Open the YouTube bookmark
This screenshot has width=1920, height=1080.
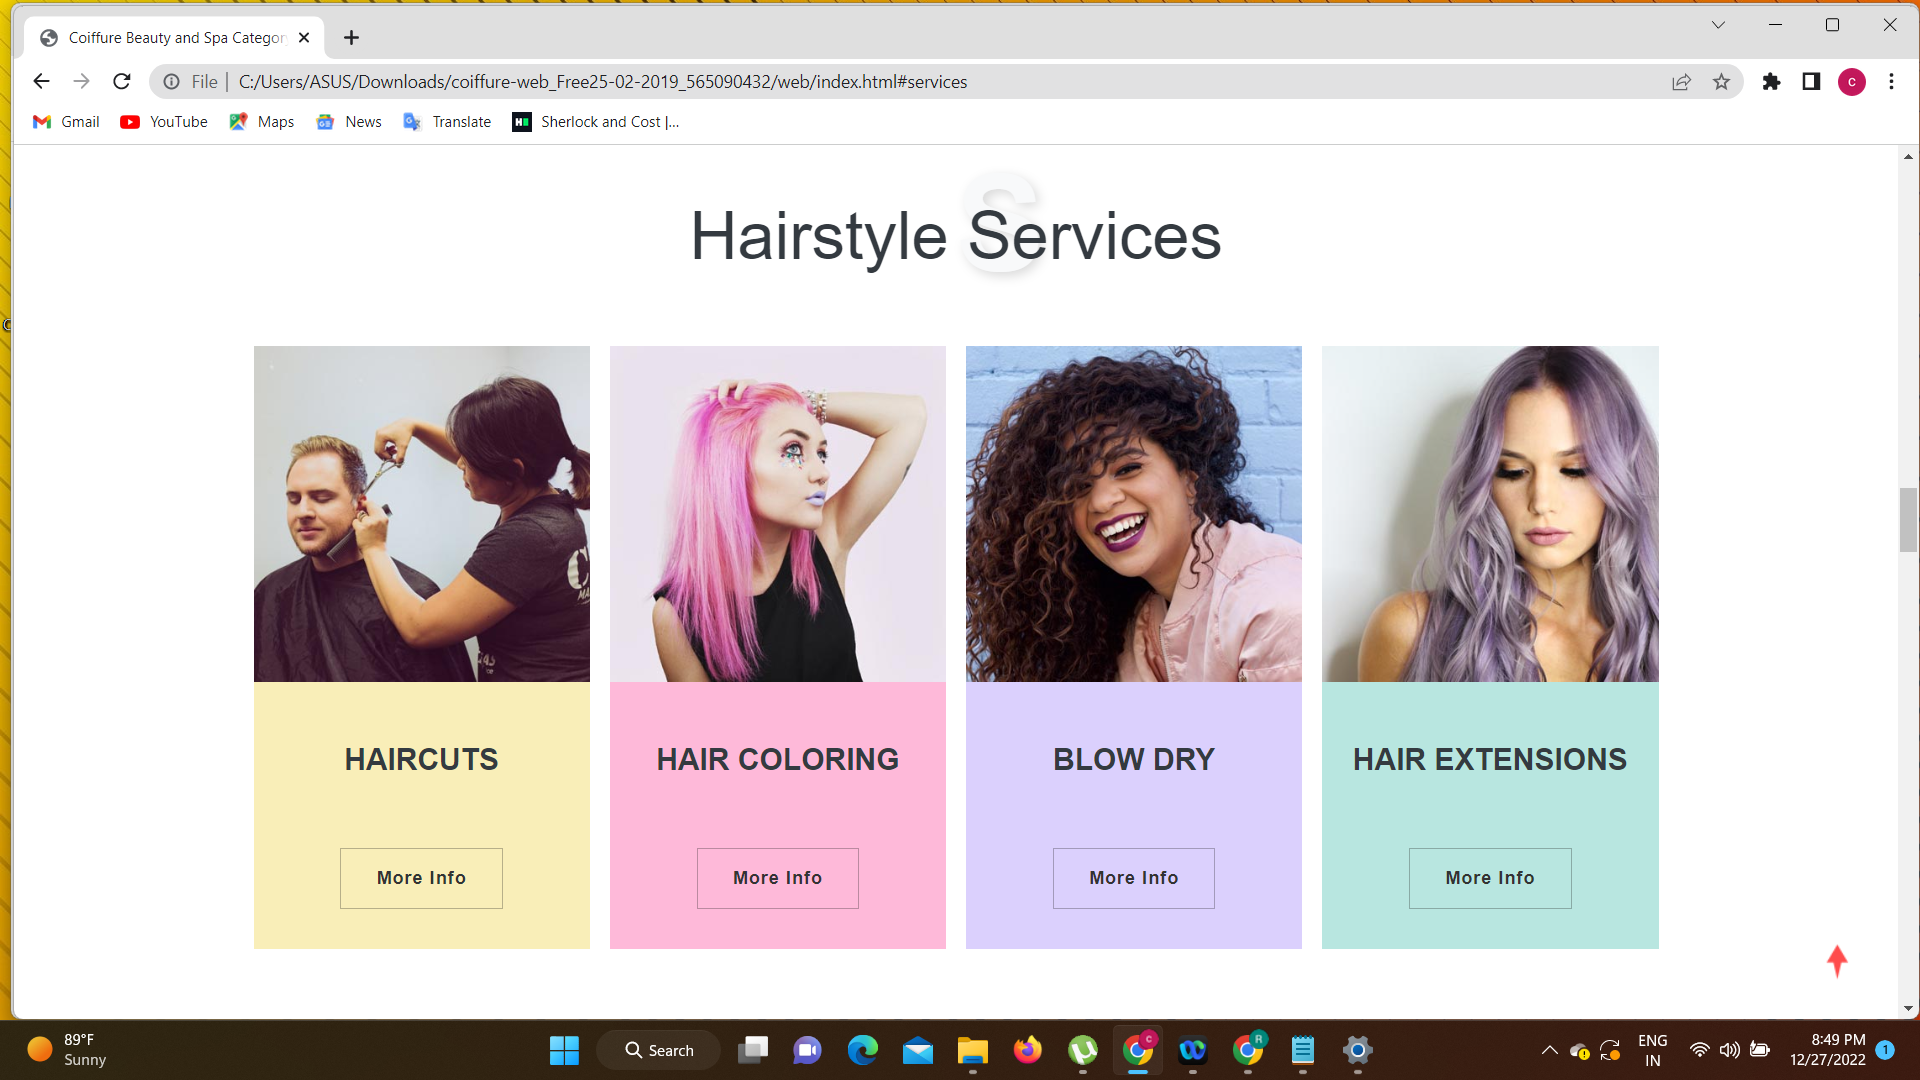(x=163, y=121)
